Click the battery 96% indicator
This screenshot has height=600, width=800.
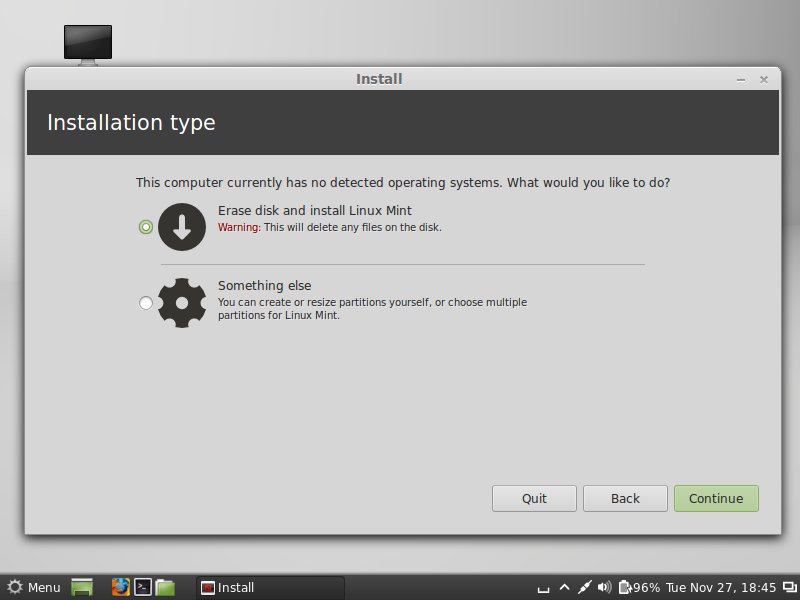click(x=639, y=588)
